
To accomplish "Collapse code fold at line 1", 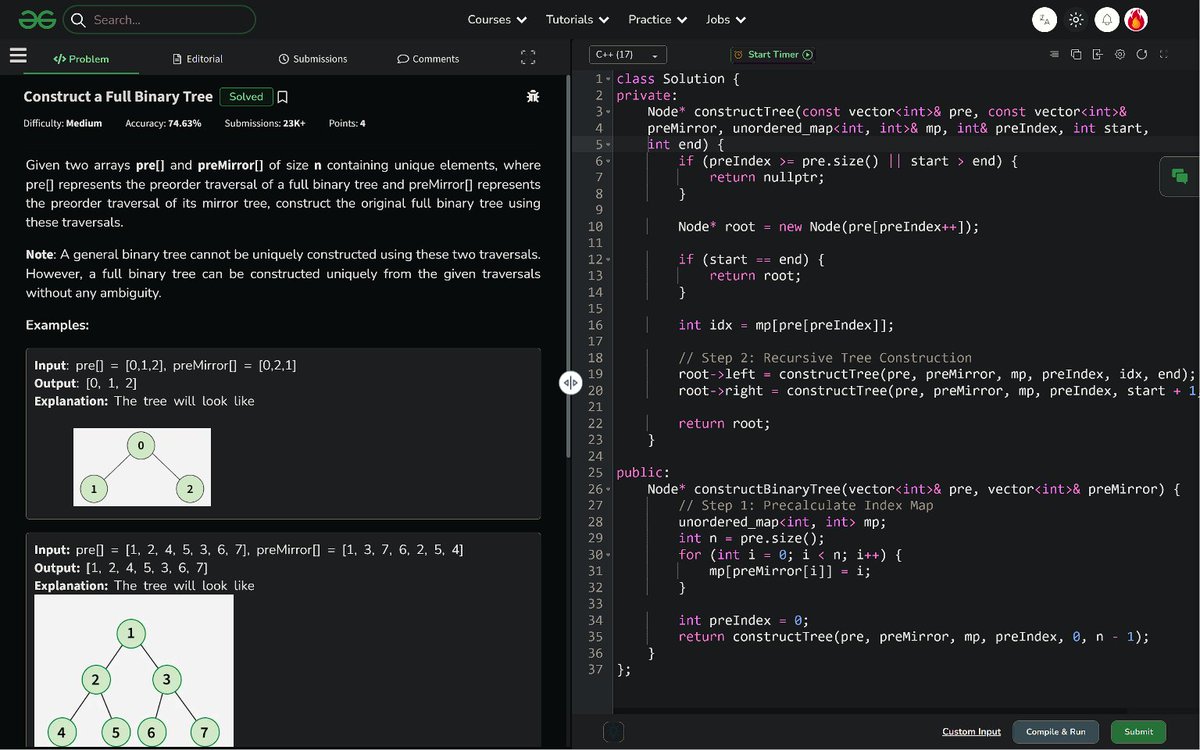I will click(609, 79).
